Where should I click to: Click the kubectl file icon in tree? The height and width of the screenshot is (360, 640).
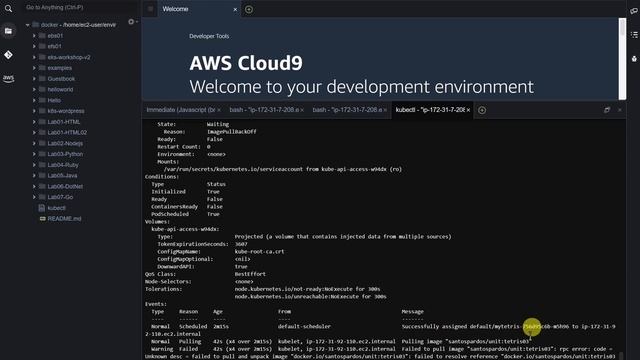(x=42, y=208)
